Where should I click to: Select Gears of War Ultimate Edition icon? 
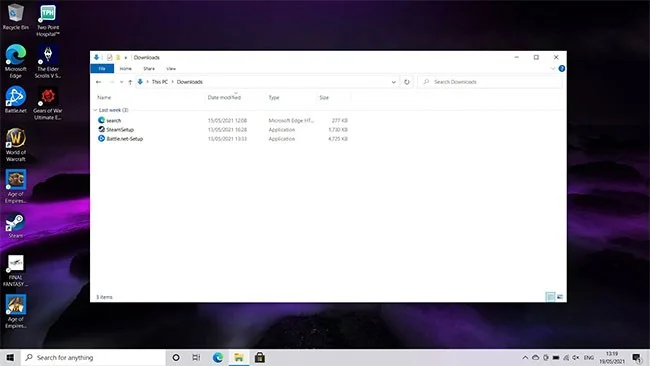48,103
